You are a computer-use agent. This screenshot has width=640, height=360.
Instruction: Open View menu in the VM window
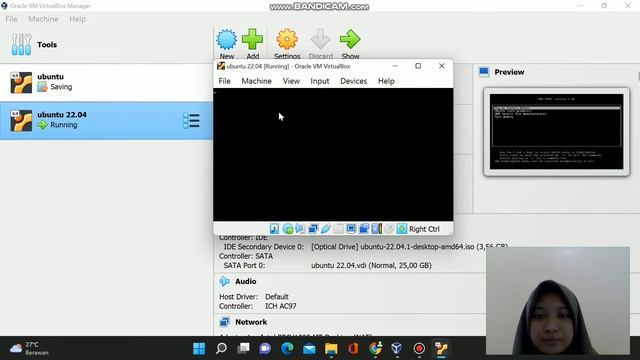(291, 81)
